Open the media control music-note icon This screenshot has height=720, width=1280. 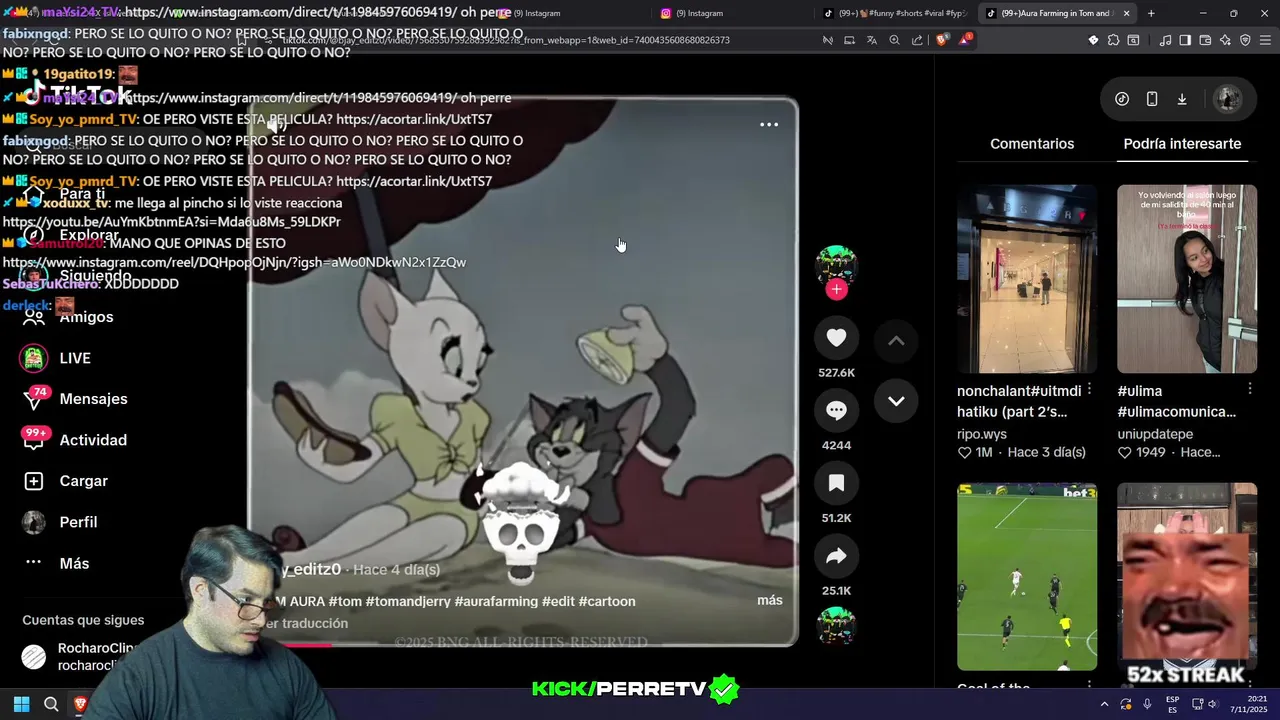click(x=1165, y=40)
